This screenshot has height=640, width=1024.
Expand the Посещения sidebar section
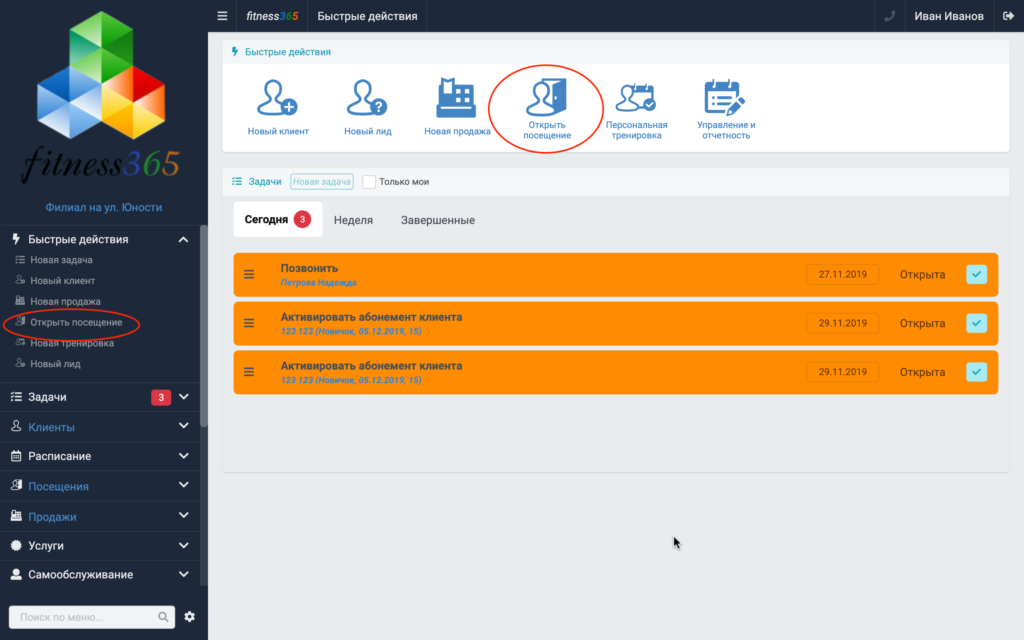(184, 485)
